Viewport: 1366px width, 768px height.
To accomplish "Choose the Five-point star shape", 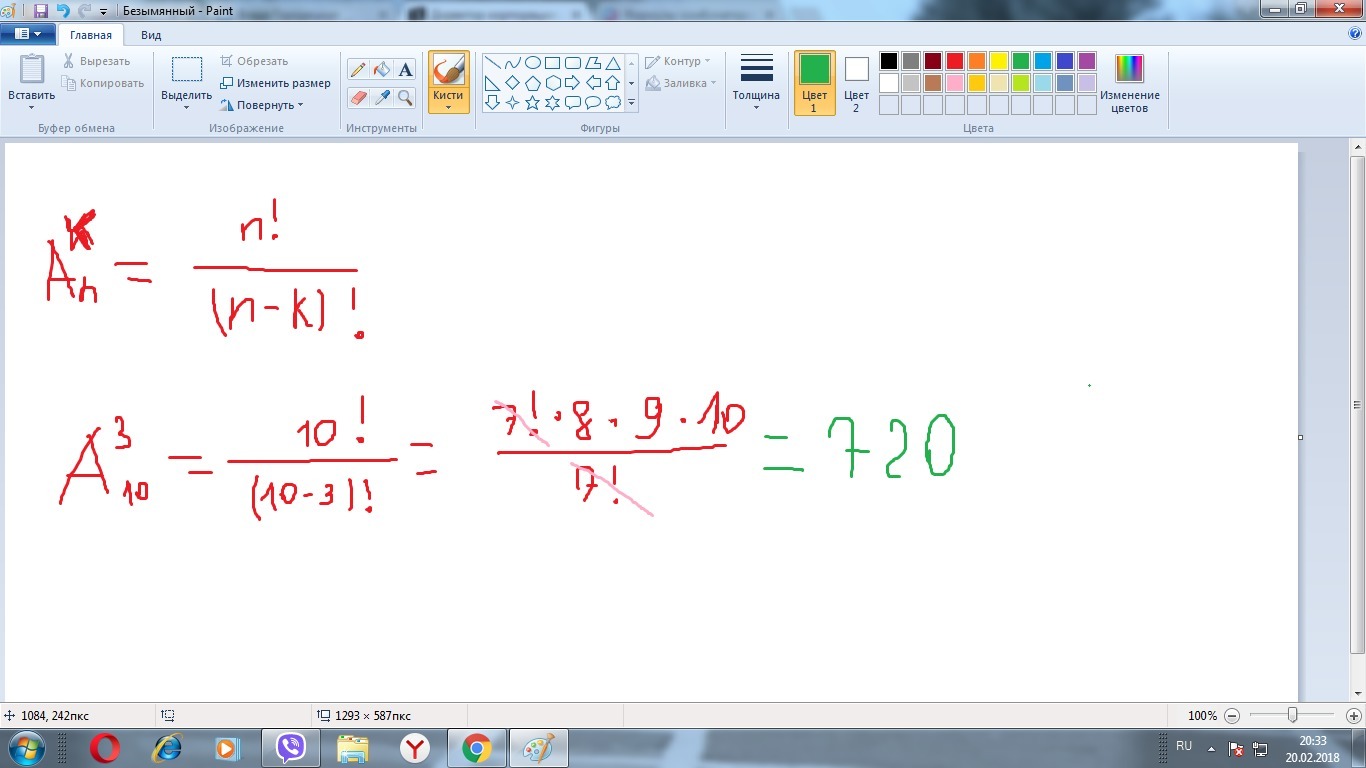I will click(x=533, y=102).
